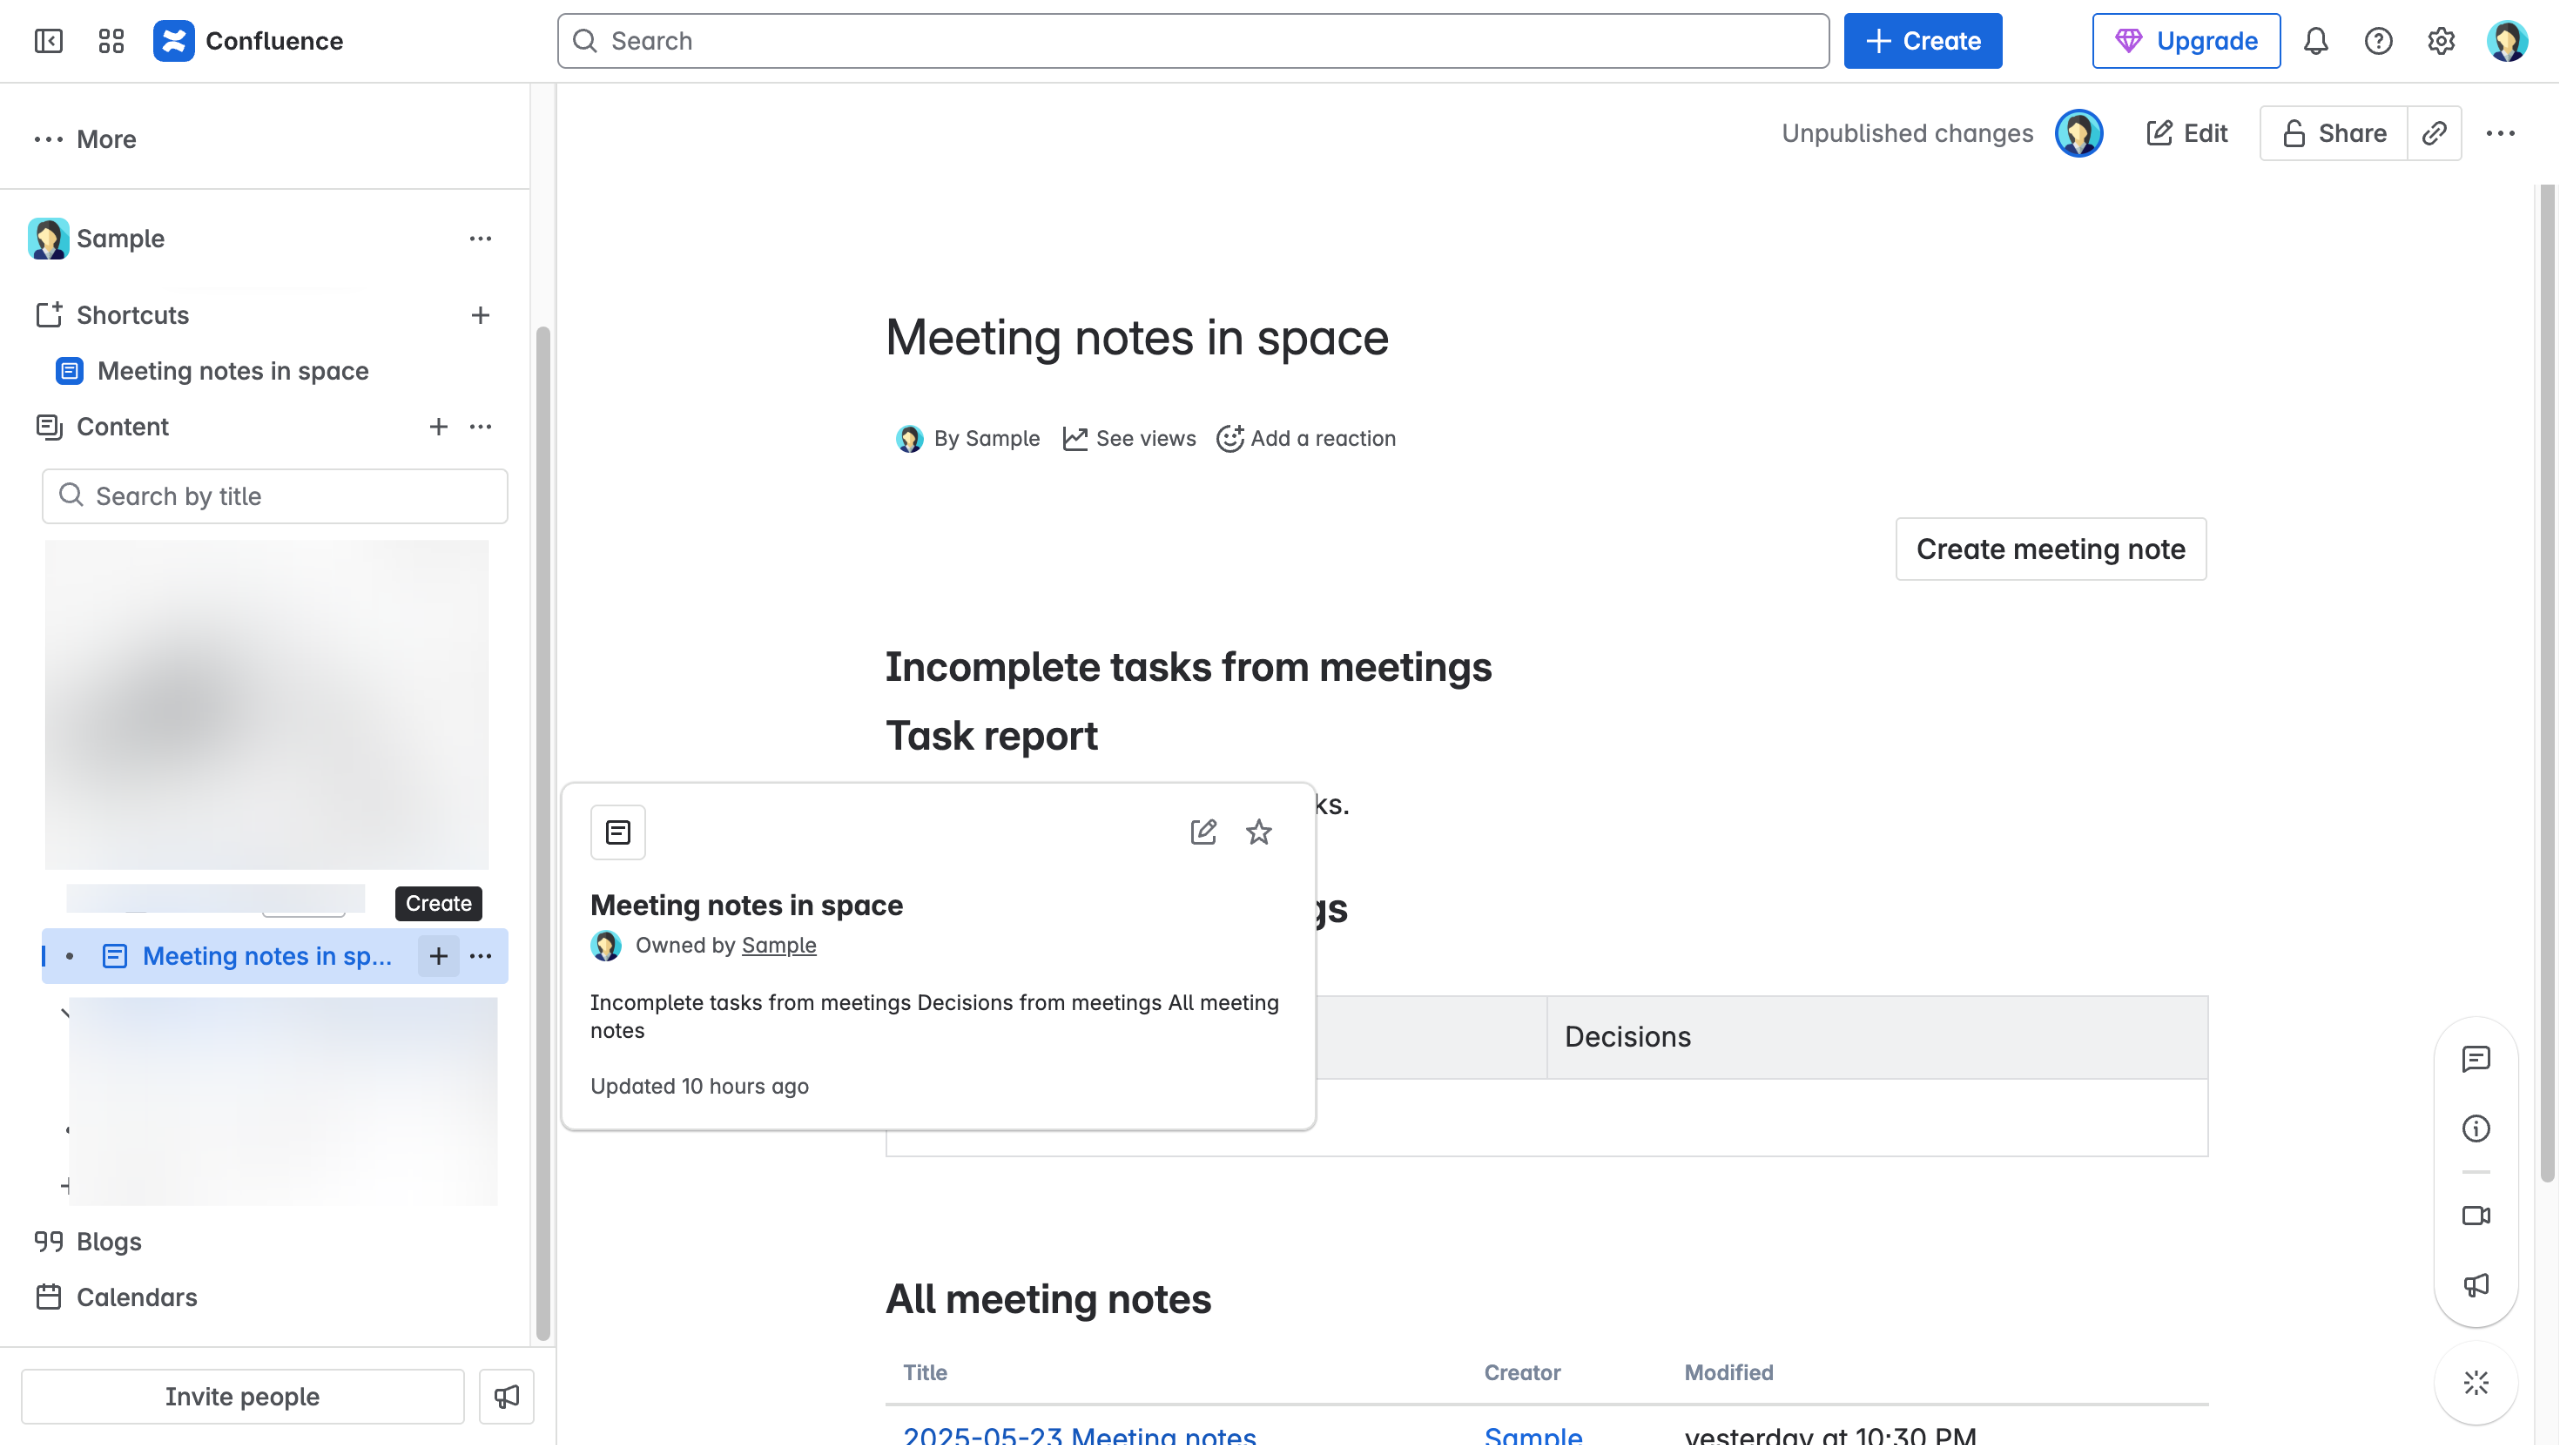Image resolution: width=2559 pixels, height=1445 pixels.
Task: Copy page link with chain icon
Action: point(2434,133)
